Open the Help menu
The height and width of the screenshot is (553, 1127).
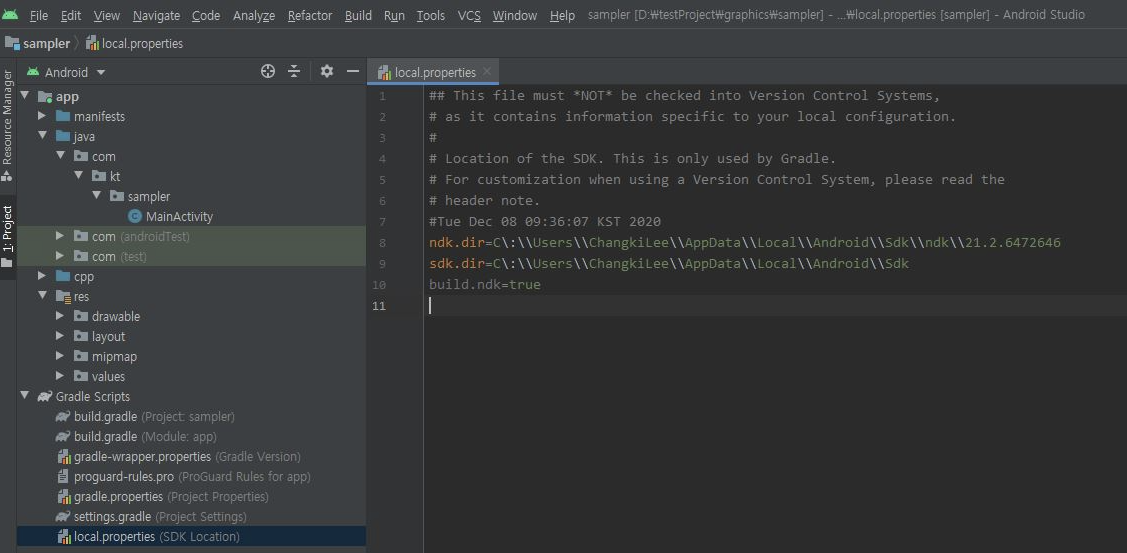click(x=562, y=15)
